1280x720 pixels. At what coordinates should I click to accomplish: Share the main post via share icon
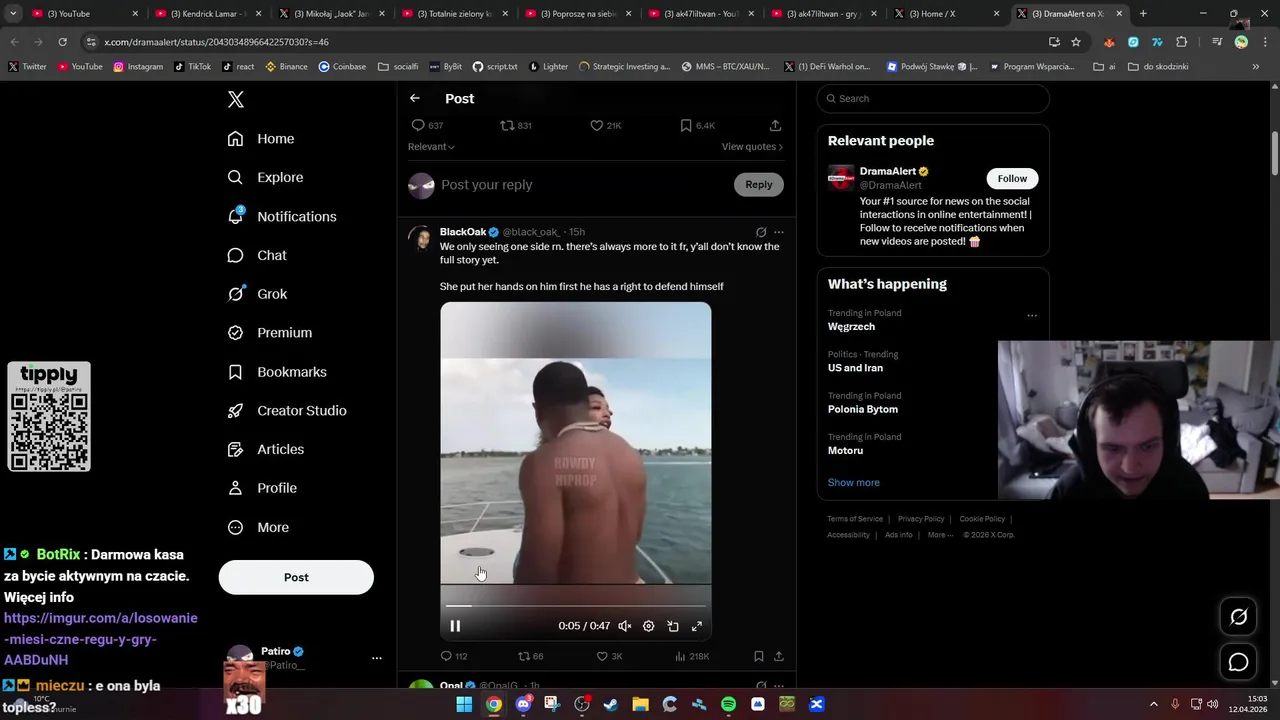(775, 125)
